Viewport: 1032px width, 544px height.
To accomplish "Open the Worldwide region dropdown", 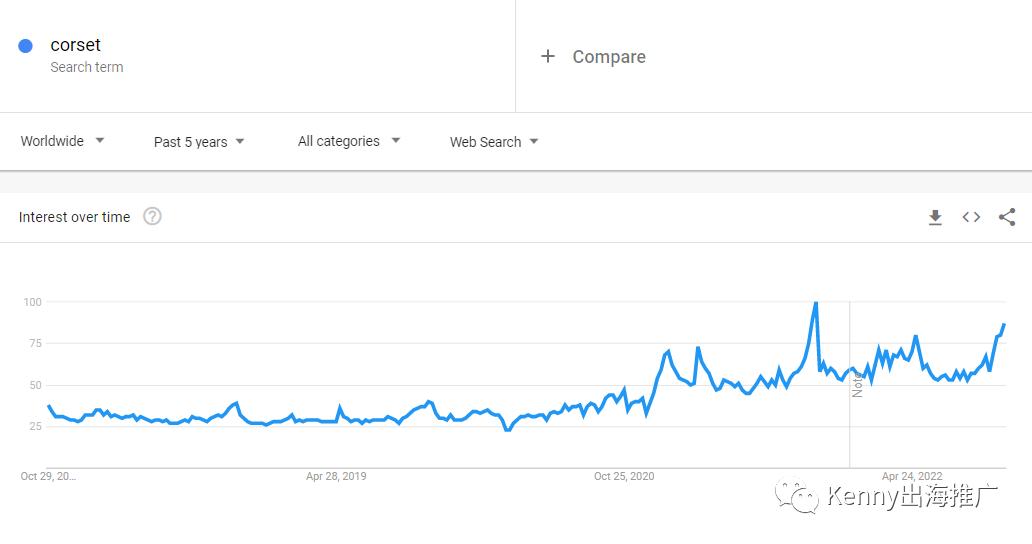I will point(63,141).
